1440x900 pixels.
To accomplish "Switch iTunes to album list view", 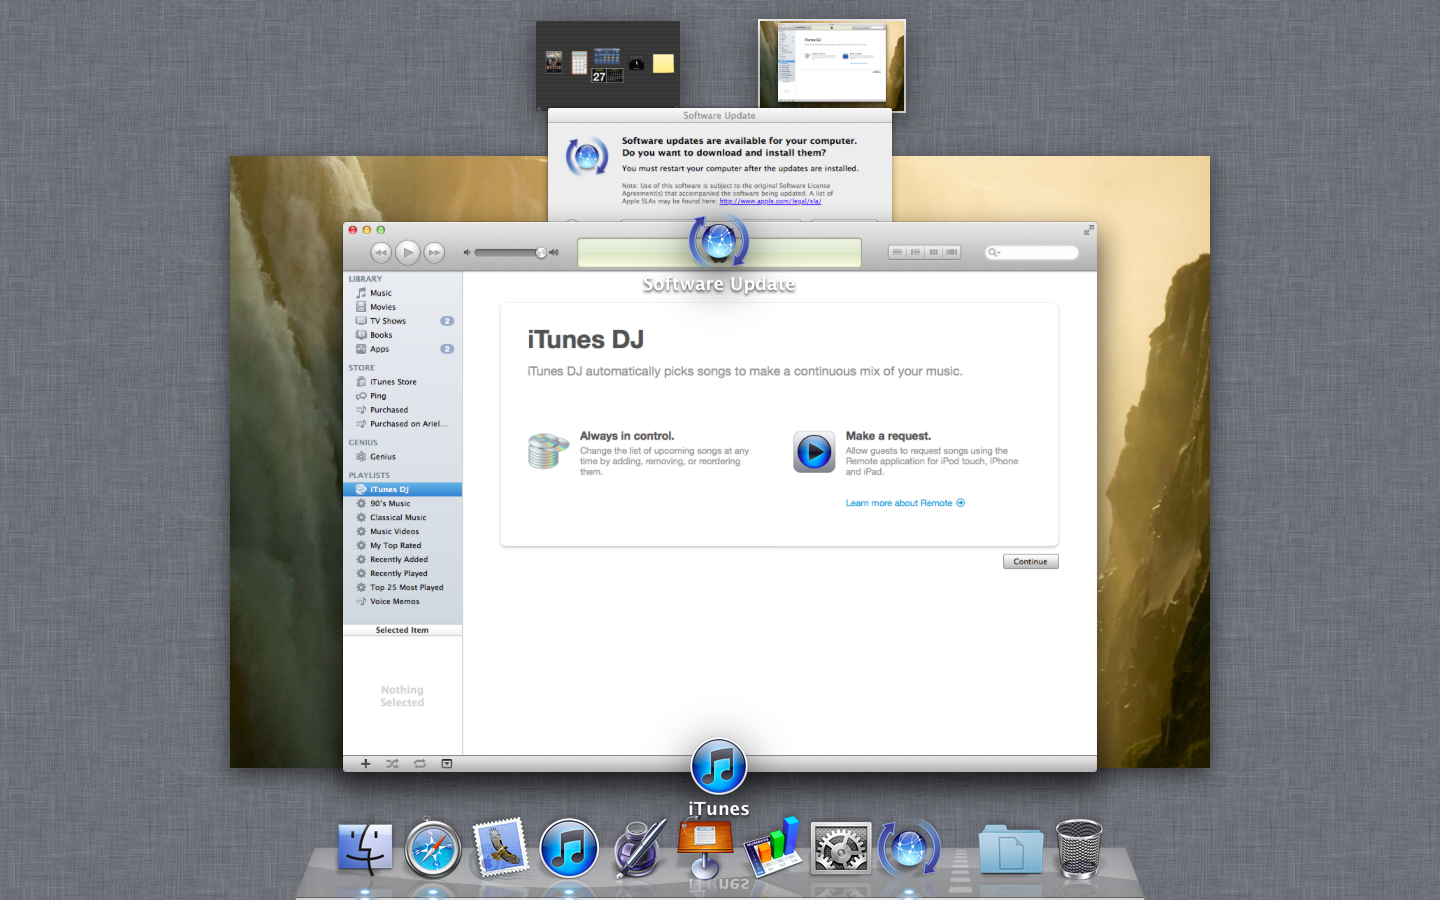I will tap(916, 252).
